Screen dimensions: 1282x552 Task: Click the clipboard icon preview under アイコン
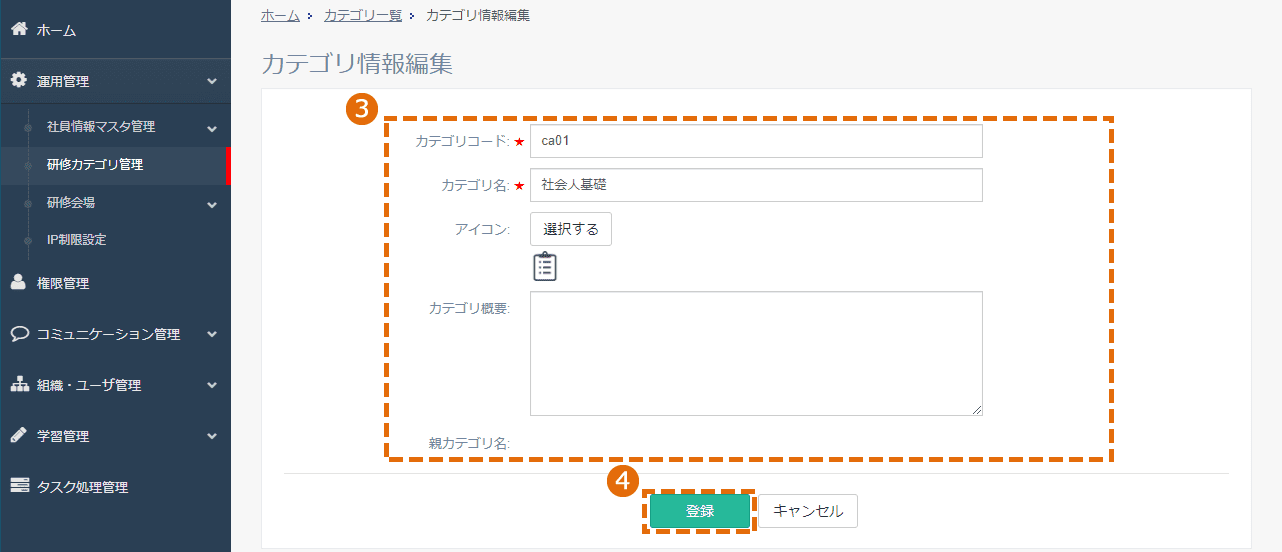tap(545, 266)
